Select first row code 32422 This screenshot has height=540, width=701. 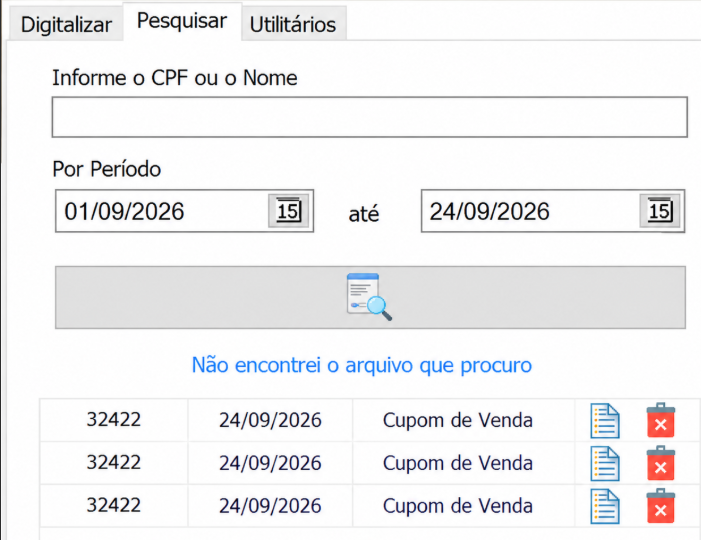tap(114, 419)
